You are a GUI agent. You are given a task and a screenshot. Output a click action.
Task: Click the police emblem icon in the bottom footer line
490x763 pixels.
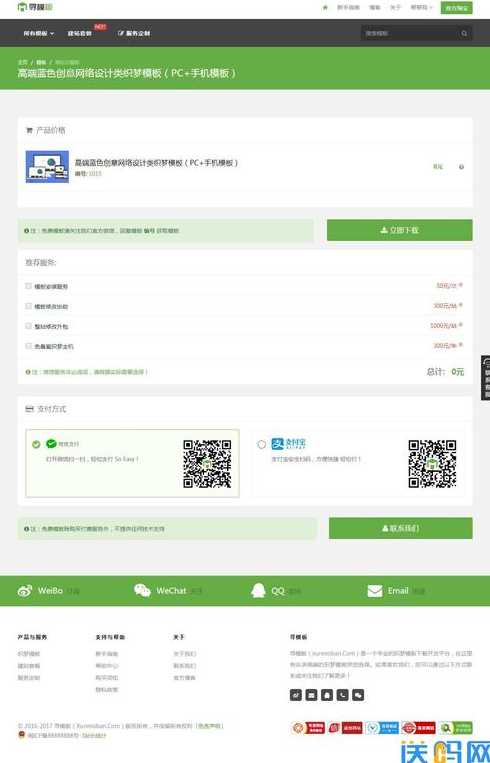[x=21, y=735]
